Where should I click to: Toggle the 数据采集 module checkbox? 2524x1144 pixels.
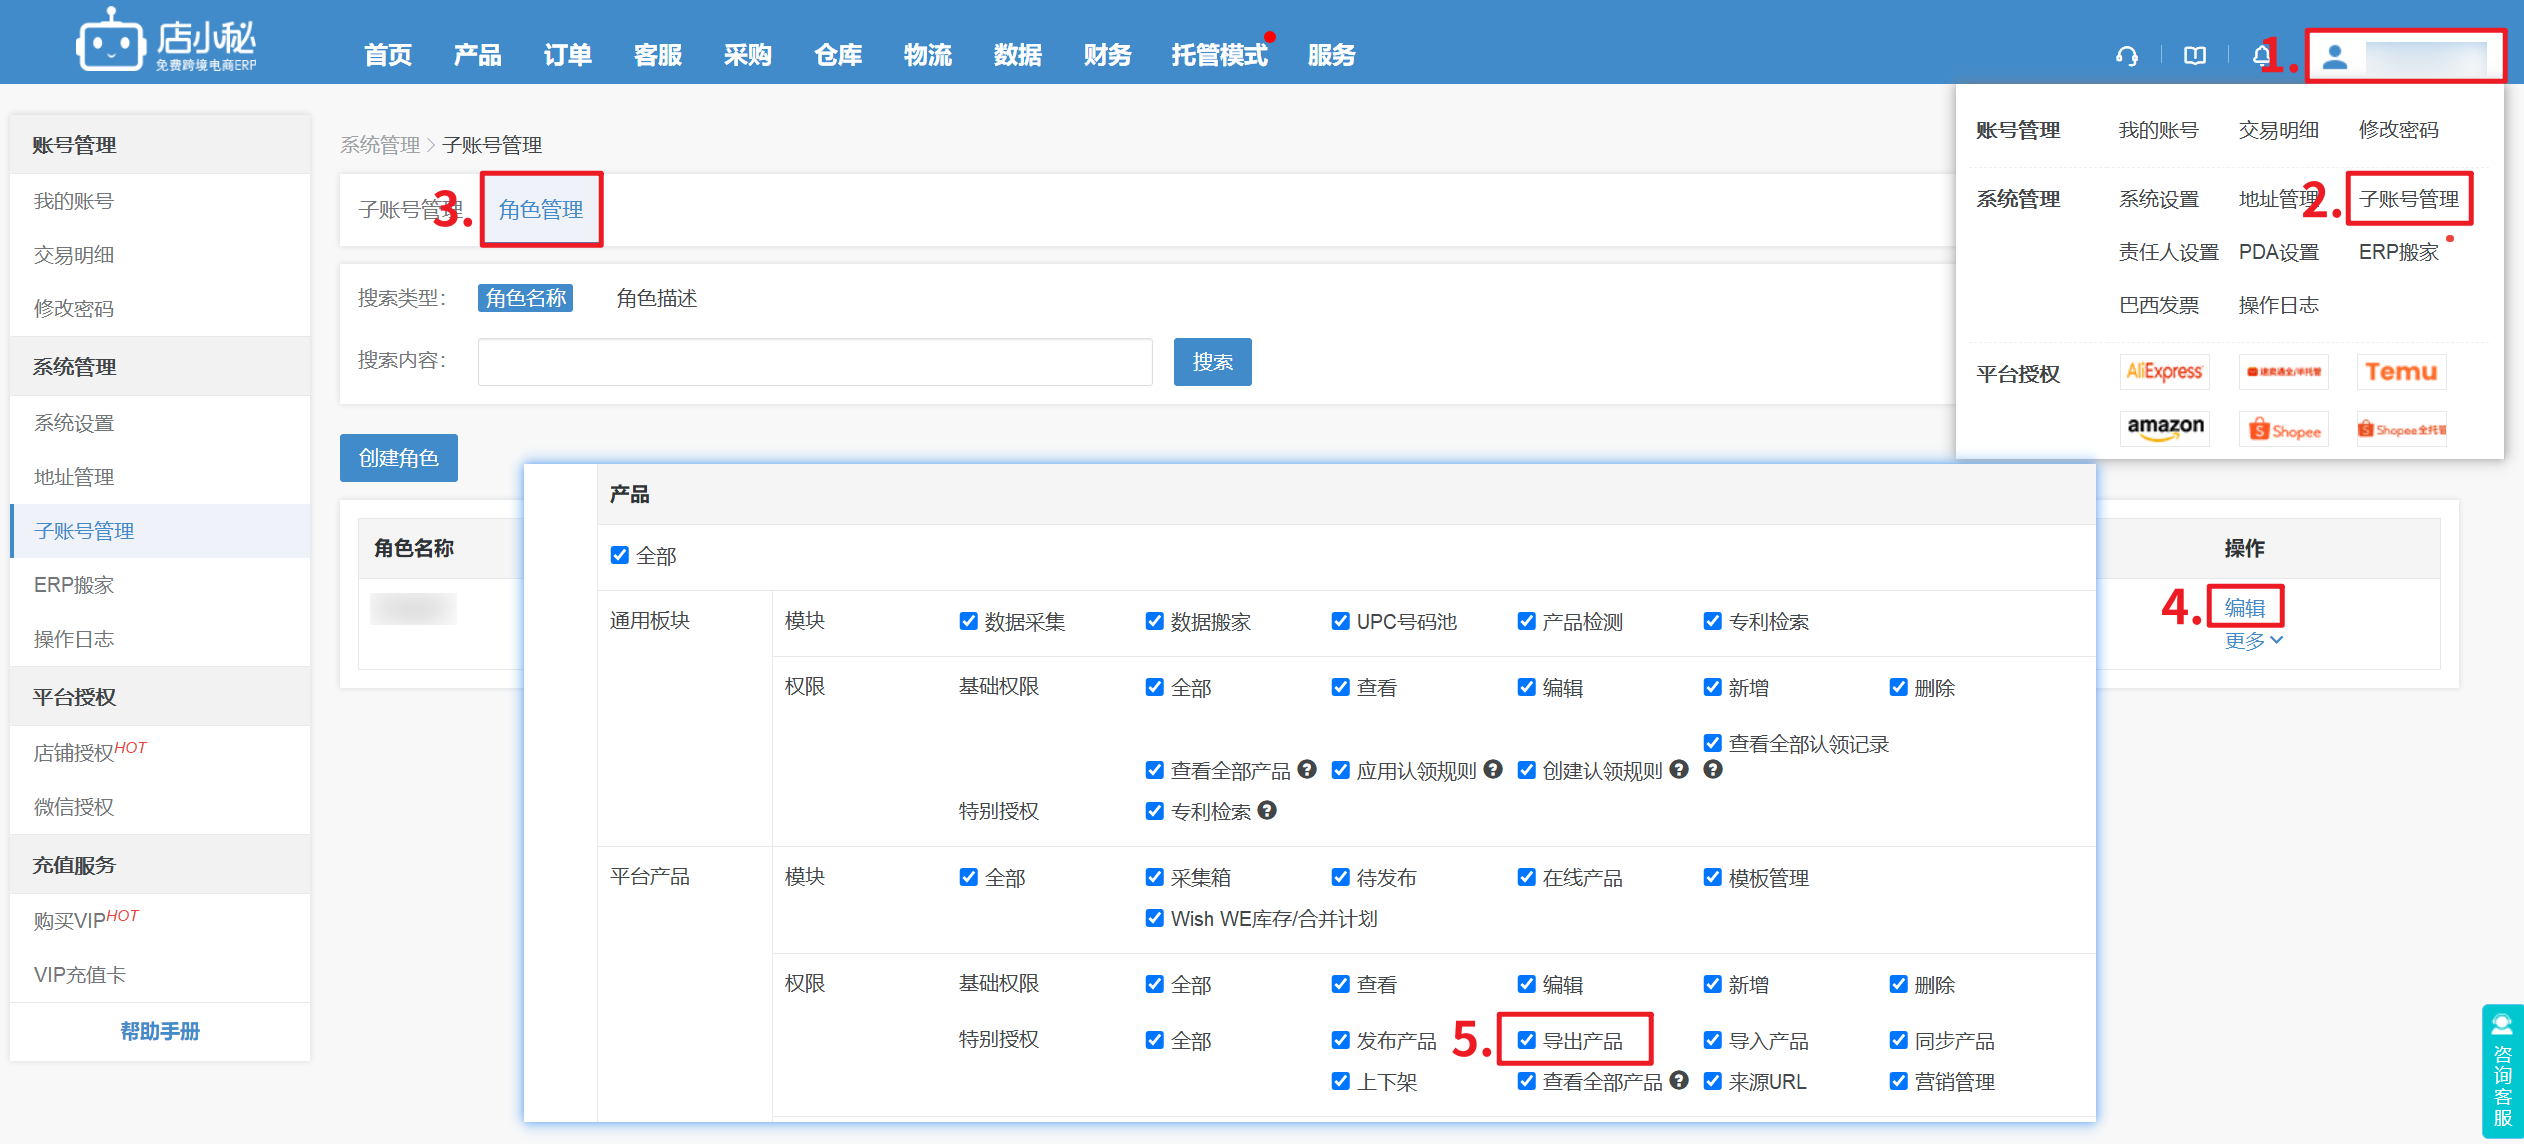[968, 621]
